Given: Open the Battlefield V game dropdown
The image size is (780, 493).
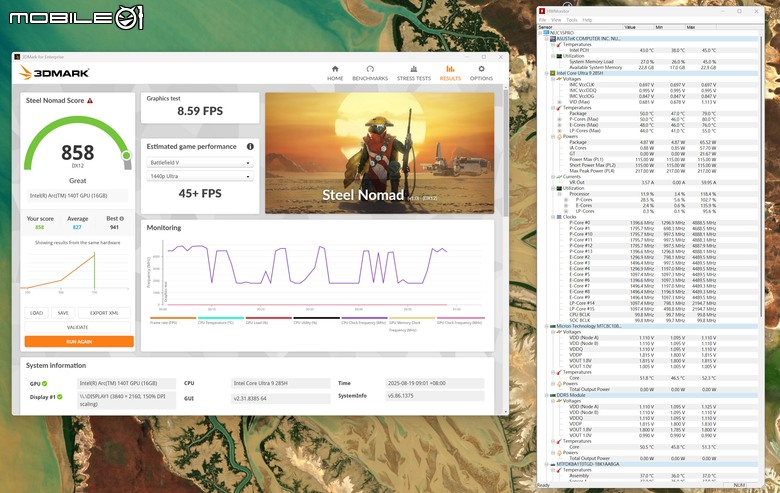Looking at the screenshot, I should pyautogui.click(x=200, y=163).
